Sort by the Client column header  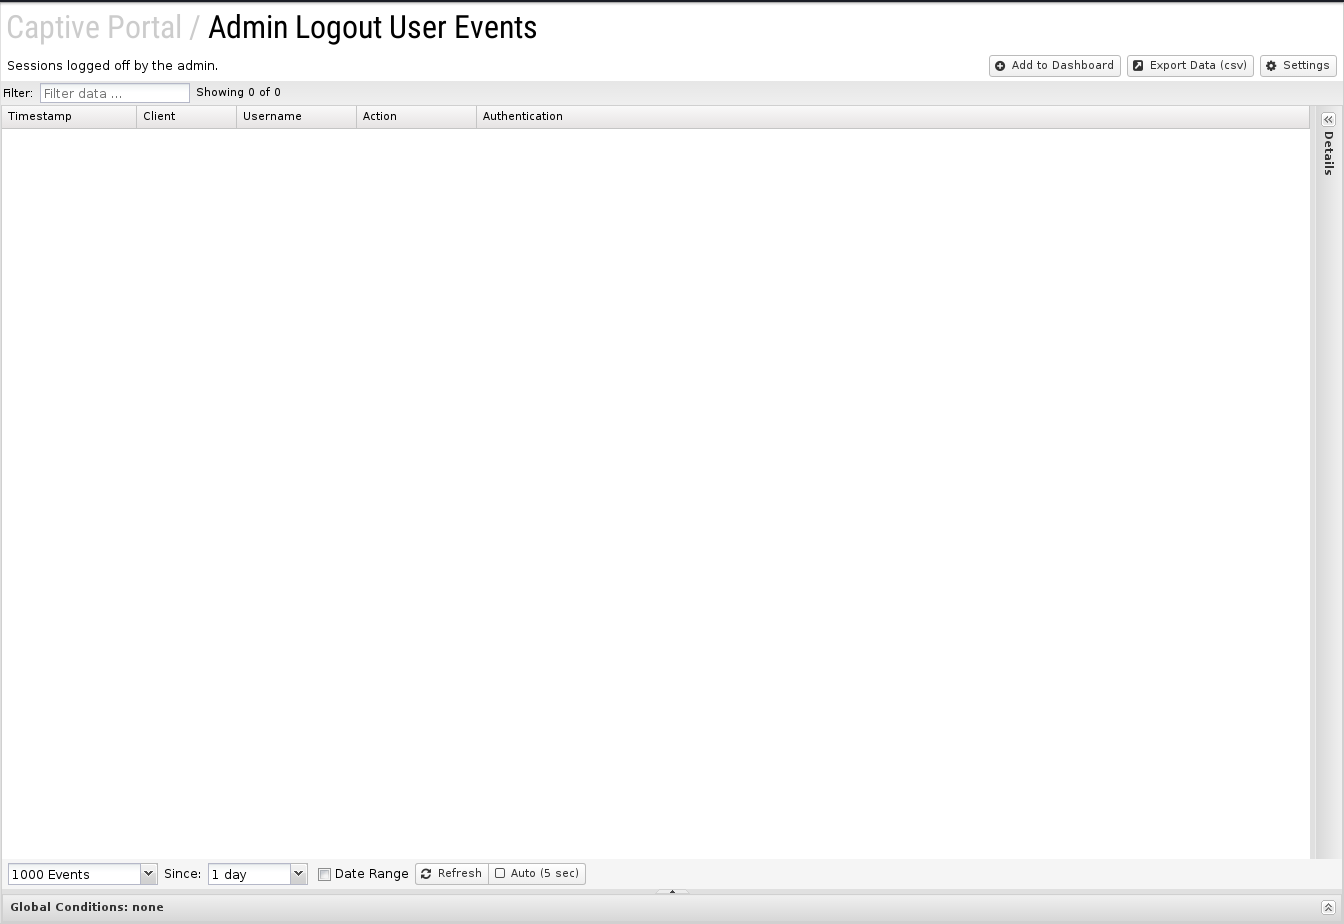pyautogui.click(x=187, y=117)
